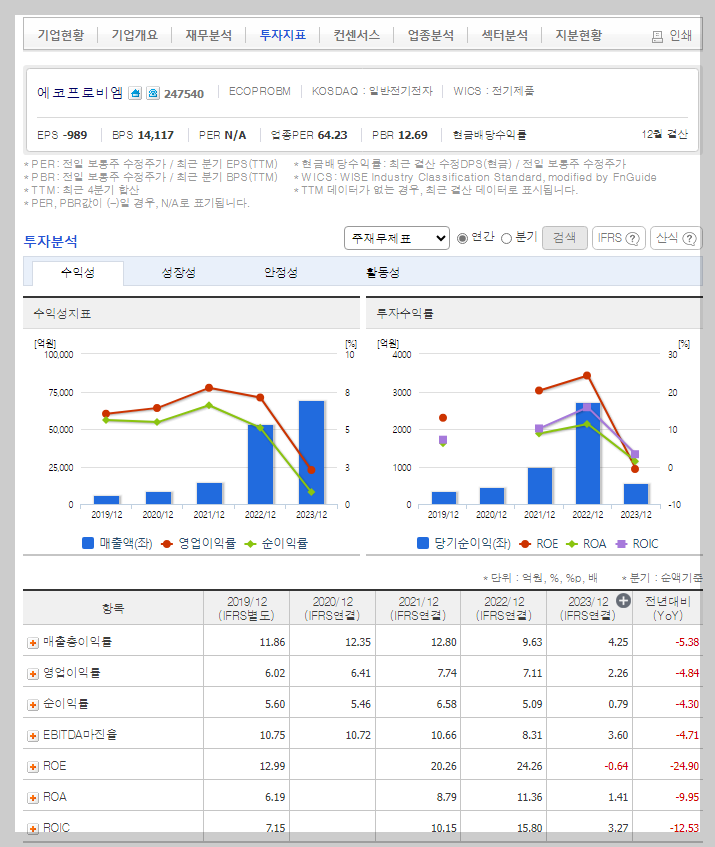Open the 컨센서스 menu tab
This screenshot has height=847, width=715.
coord(356,35)
